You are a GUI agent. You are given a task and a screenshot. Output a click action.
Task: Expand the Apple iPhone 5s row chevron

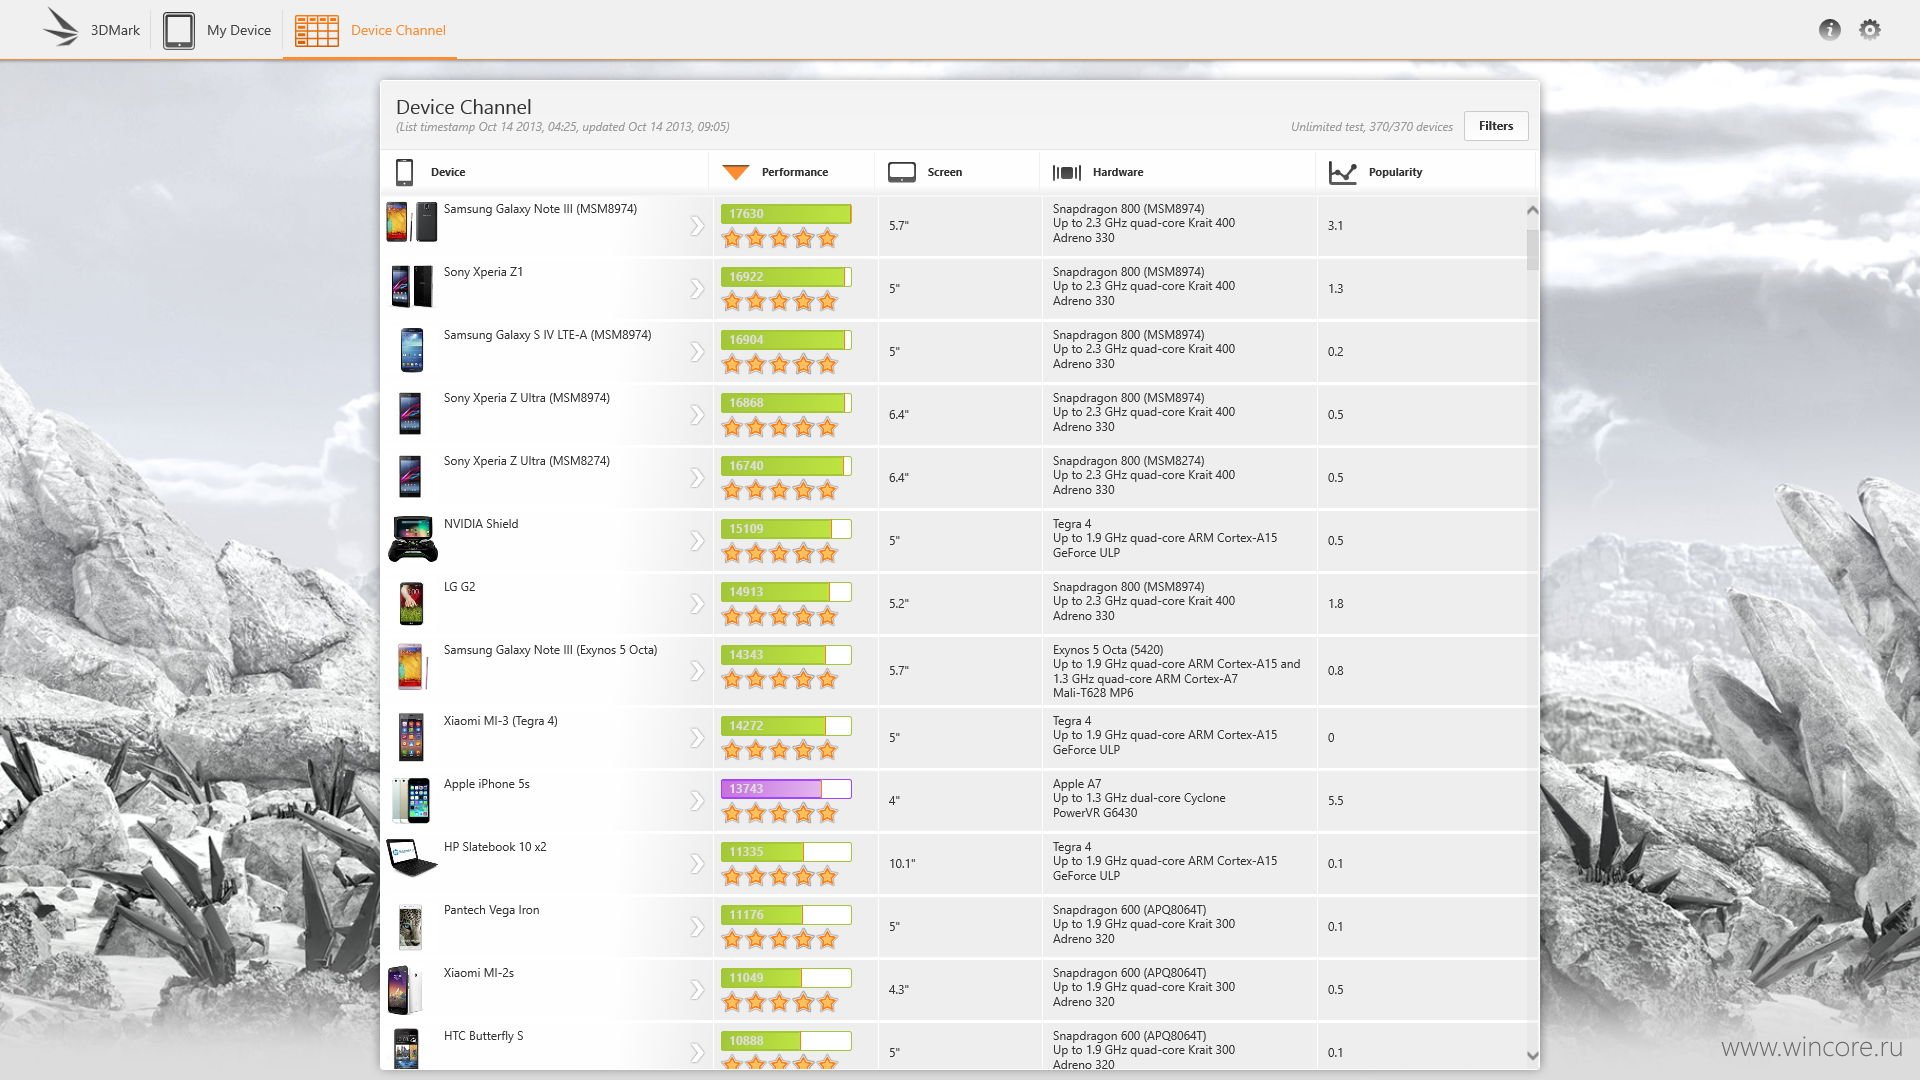(697, 801)
